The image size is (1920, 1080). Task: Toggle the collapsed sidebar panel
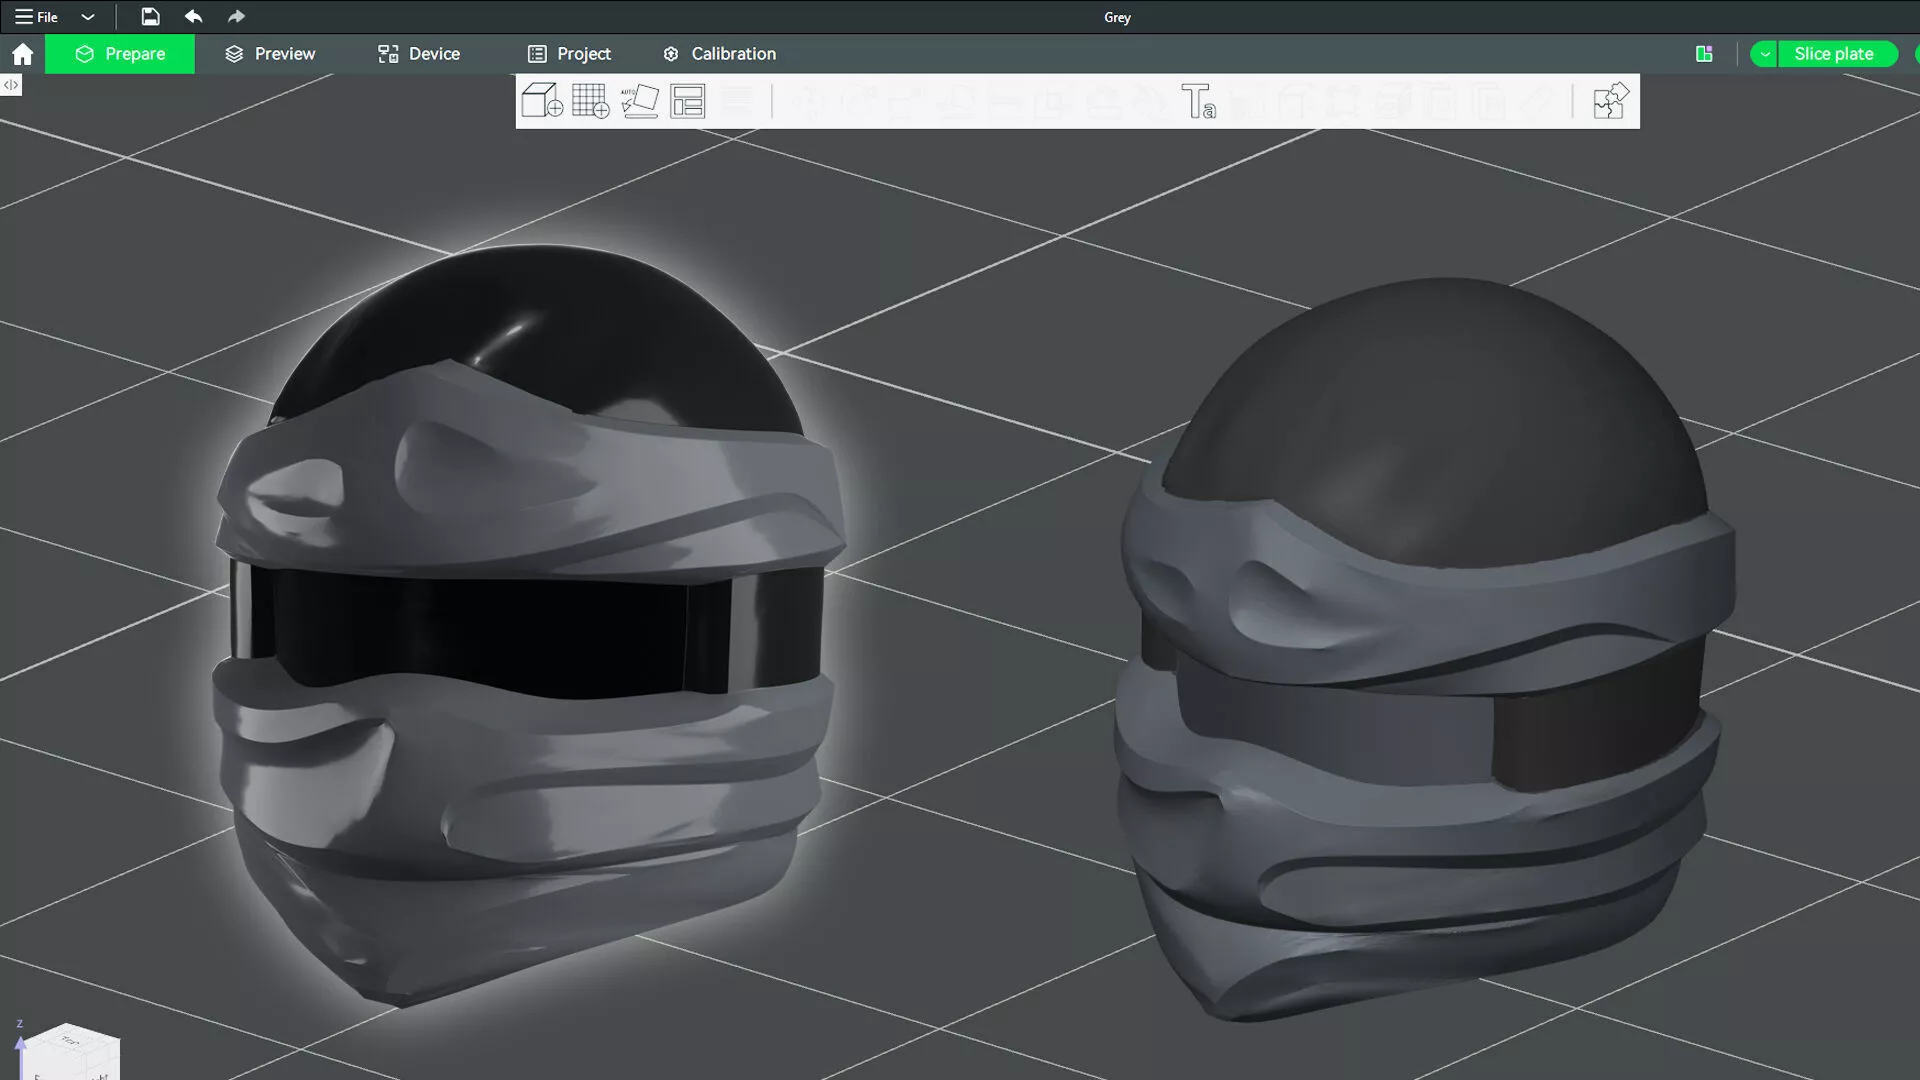click(11, 85)
